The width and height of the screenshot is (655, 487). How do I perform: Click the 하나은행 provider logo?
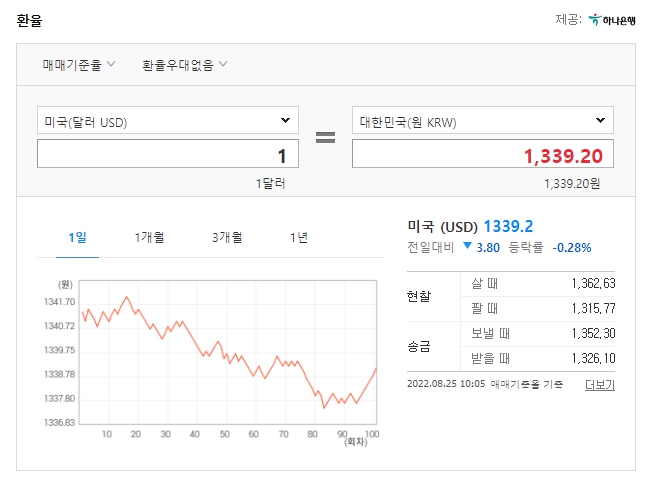point(612,20)
